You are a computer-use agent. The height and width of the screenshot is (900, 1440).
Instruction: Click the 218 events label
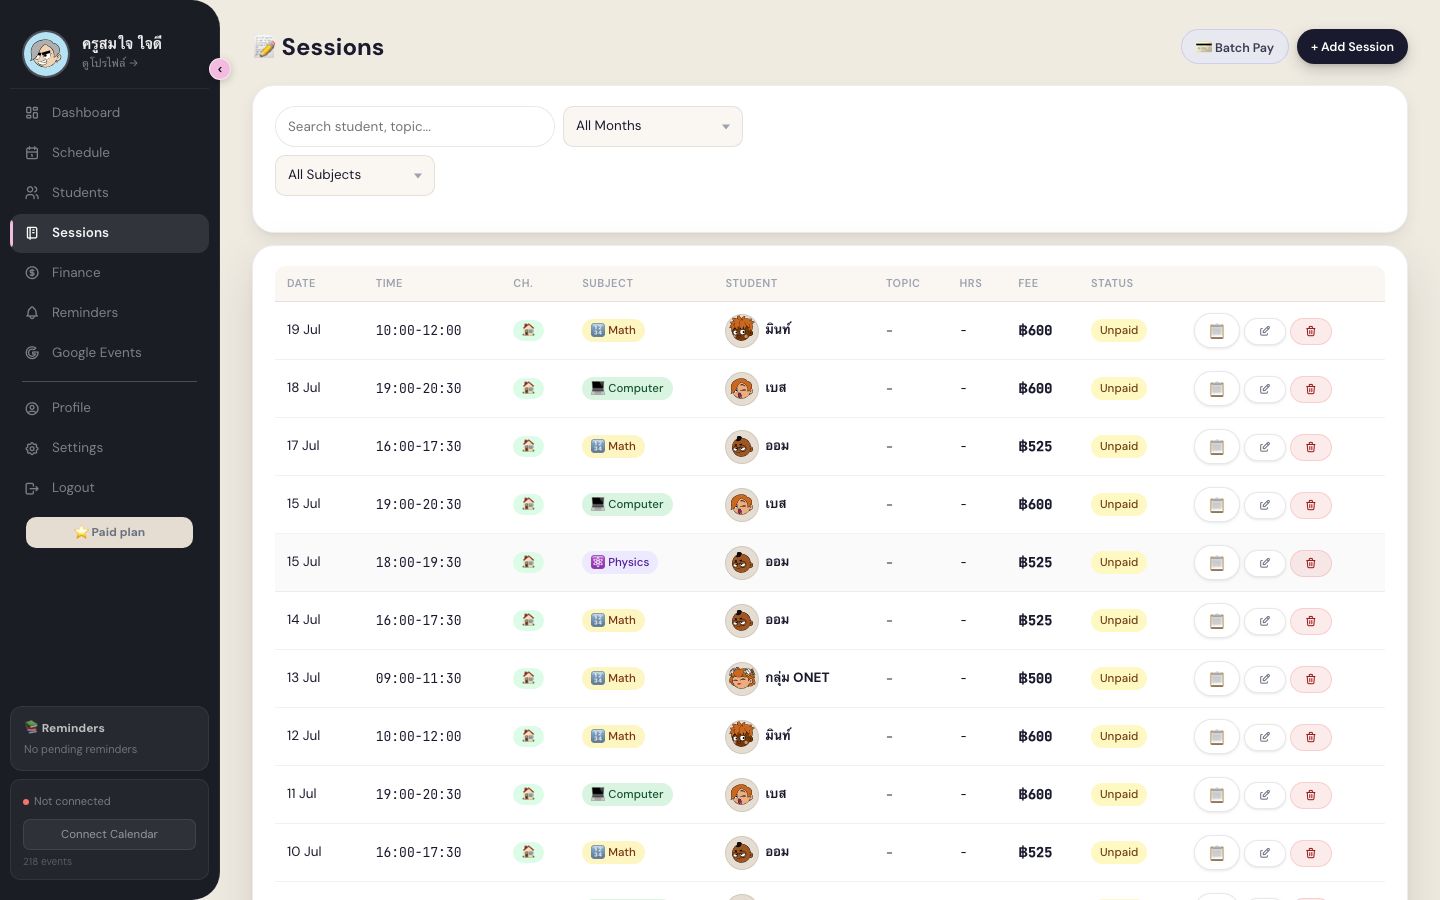point(48,861)
